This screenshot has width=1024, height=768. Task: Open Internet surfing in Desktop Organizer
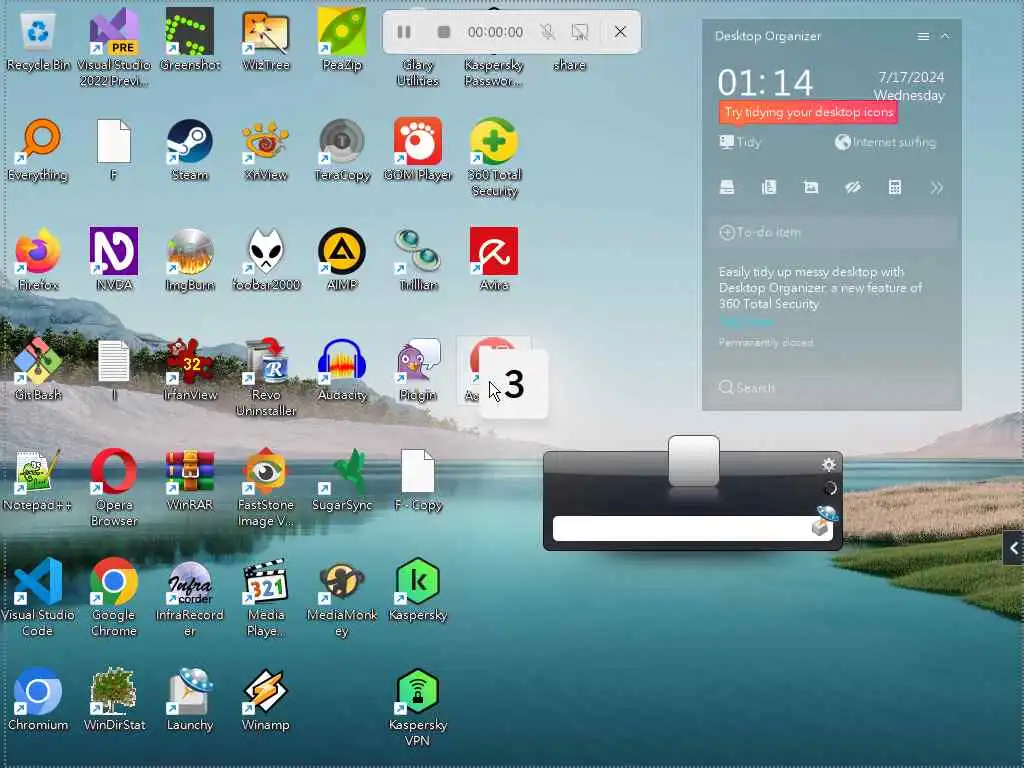tap(886, 142)
